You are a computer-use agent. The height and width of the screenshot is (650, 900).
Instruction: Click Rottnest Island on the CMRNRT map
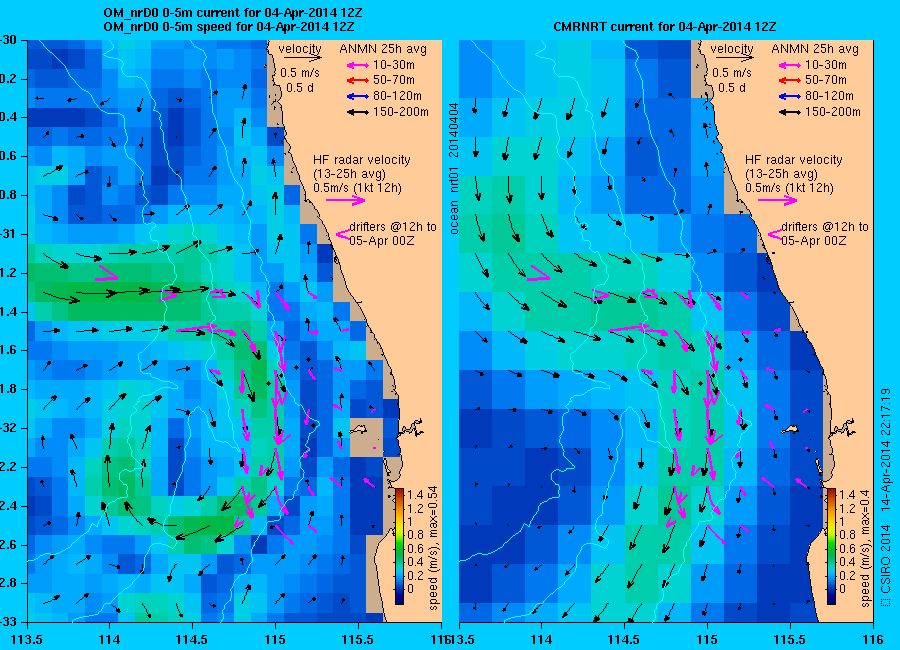click(x=791, y=429)
